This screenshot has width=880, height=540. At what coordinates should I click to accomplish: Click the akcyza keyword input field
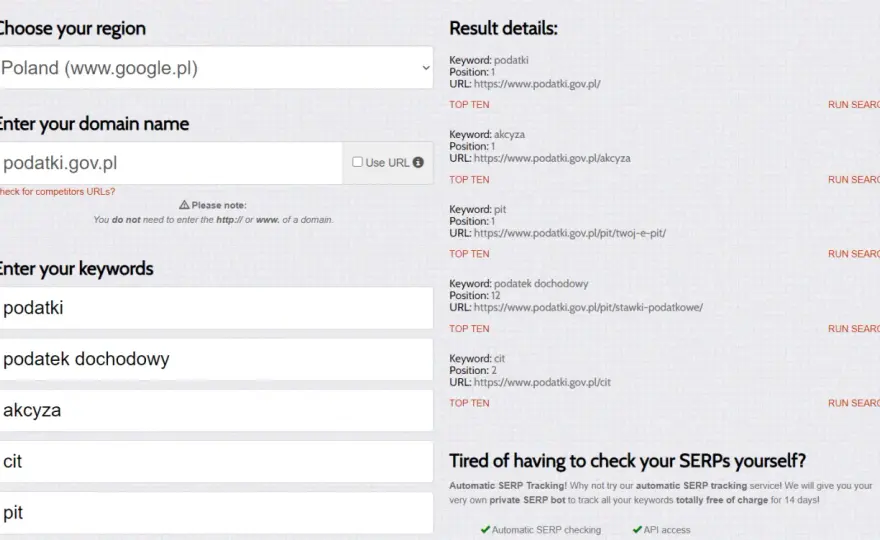(x=216, y=410)
